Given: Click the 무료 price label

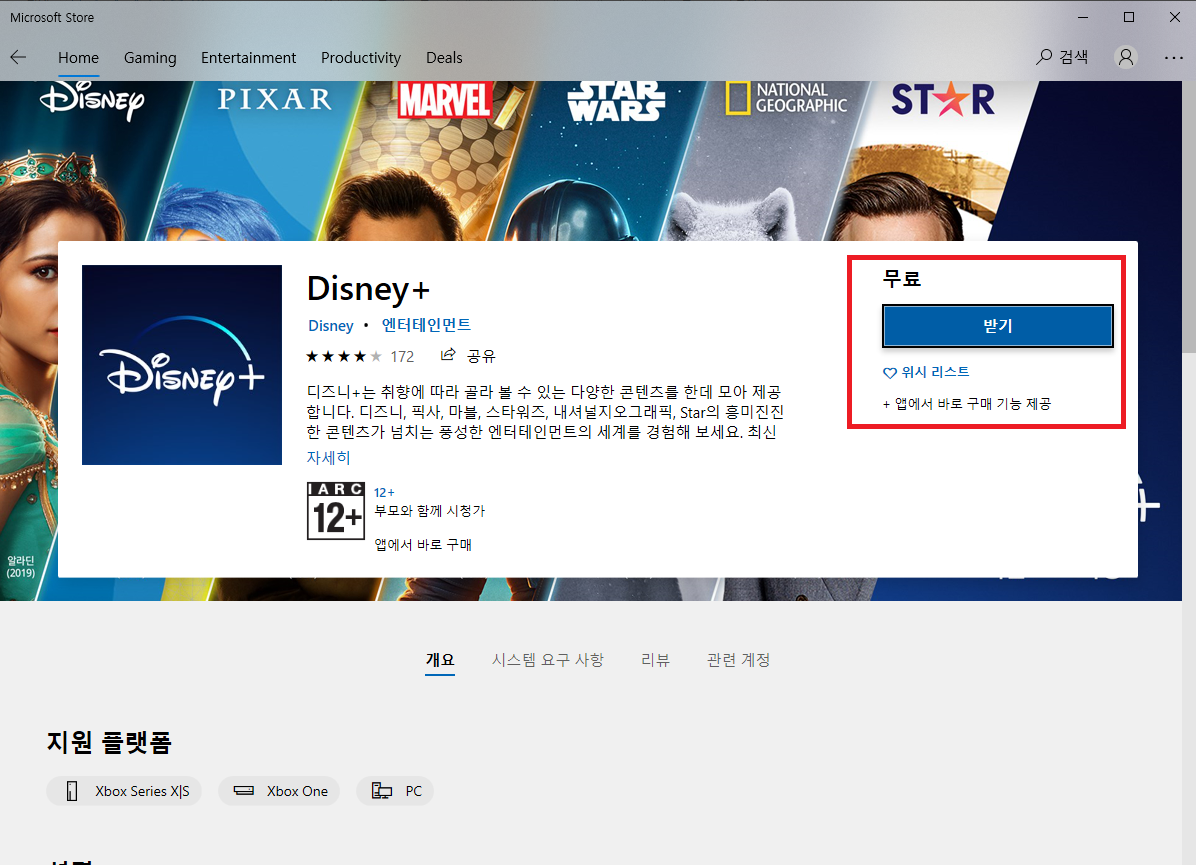Looking at the screenshot, I should tap(902, 278).
